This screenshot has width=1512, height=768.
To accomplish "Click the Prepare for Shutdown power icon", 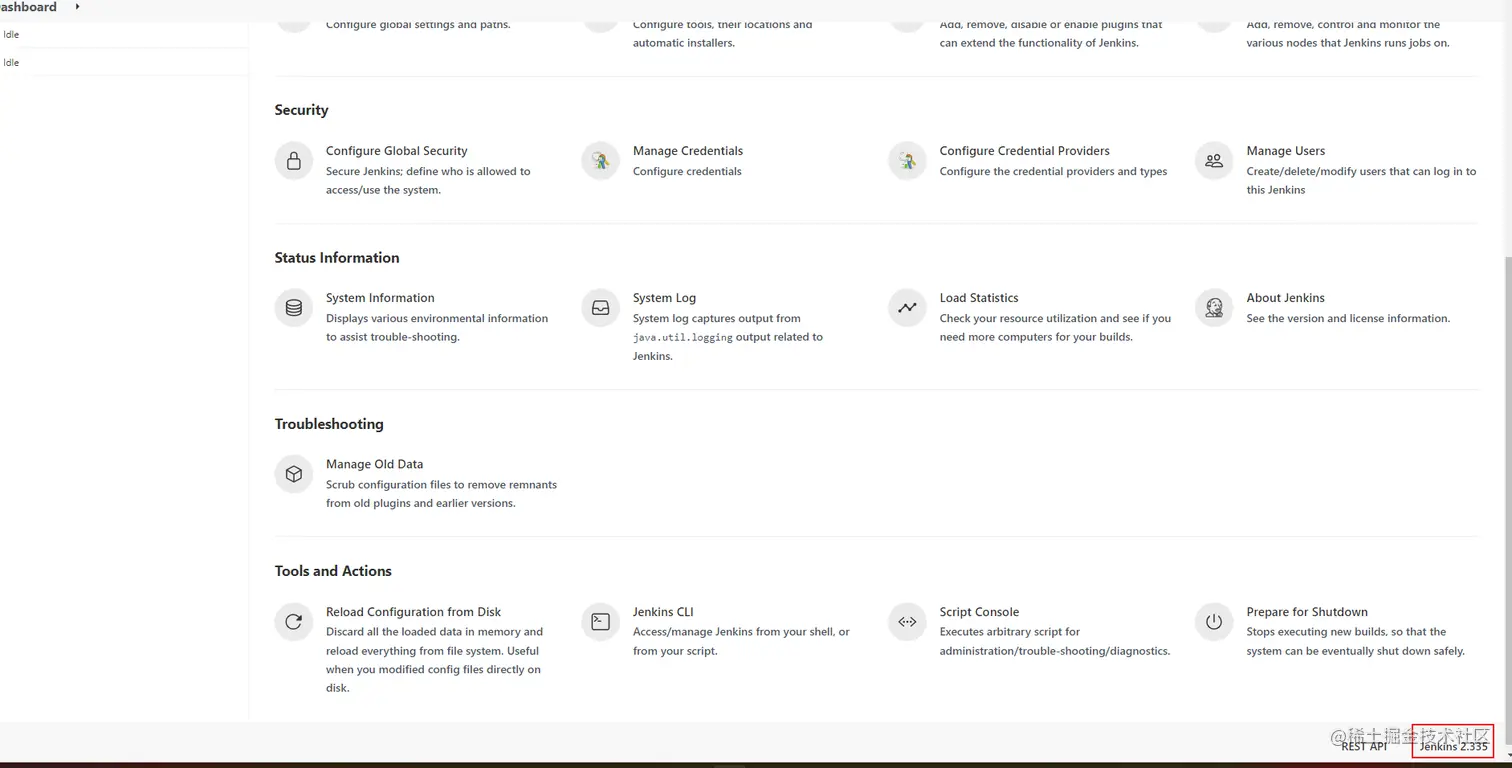I will [1214, 622].
